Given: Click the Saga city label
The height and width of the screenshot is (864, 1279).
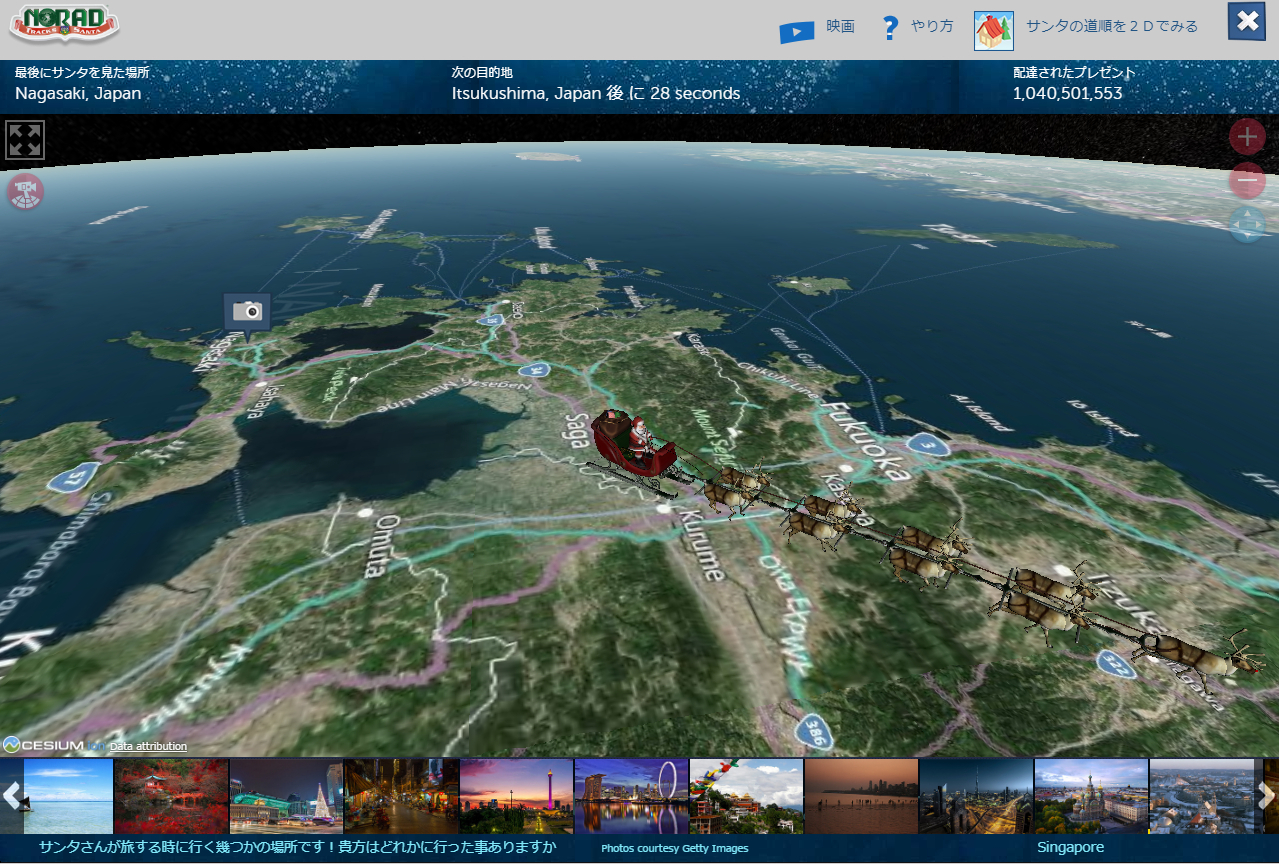Looking at the screenshot, I should [x=577, y=431].
